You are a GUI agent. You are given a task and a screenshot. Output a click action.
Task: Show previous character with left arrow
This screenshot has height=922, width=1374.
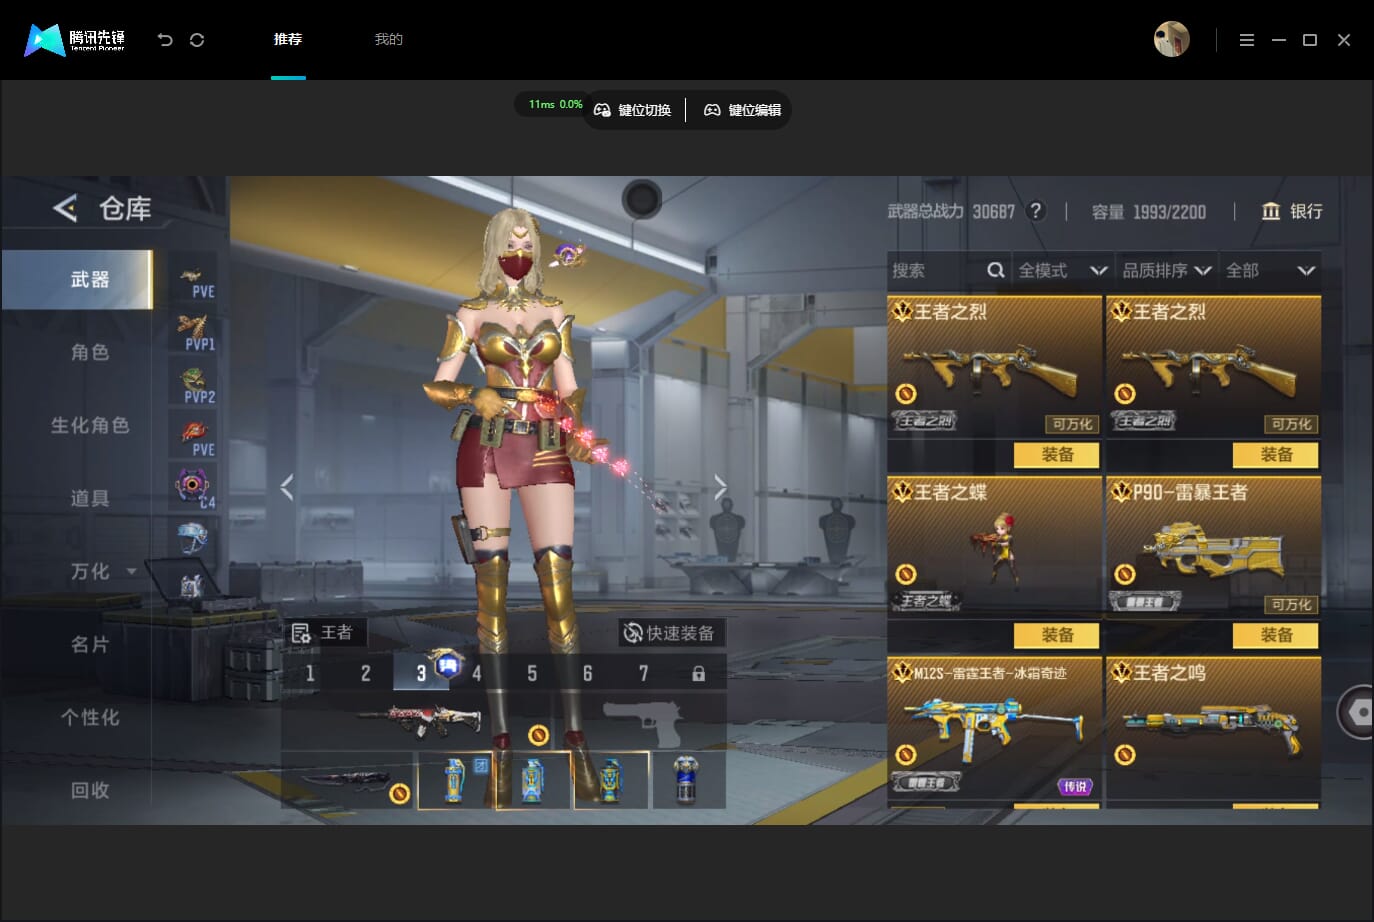288,487
